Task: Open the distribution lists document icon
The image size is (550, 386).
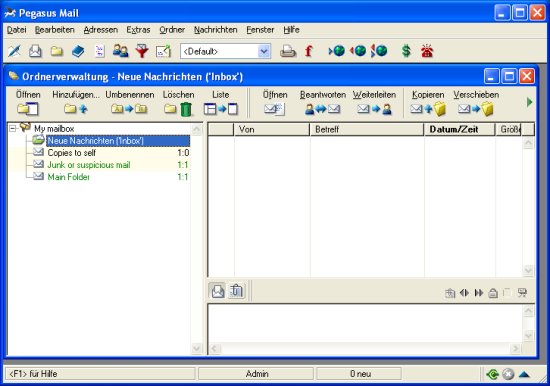Action: click(100, 51)
